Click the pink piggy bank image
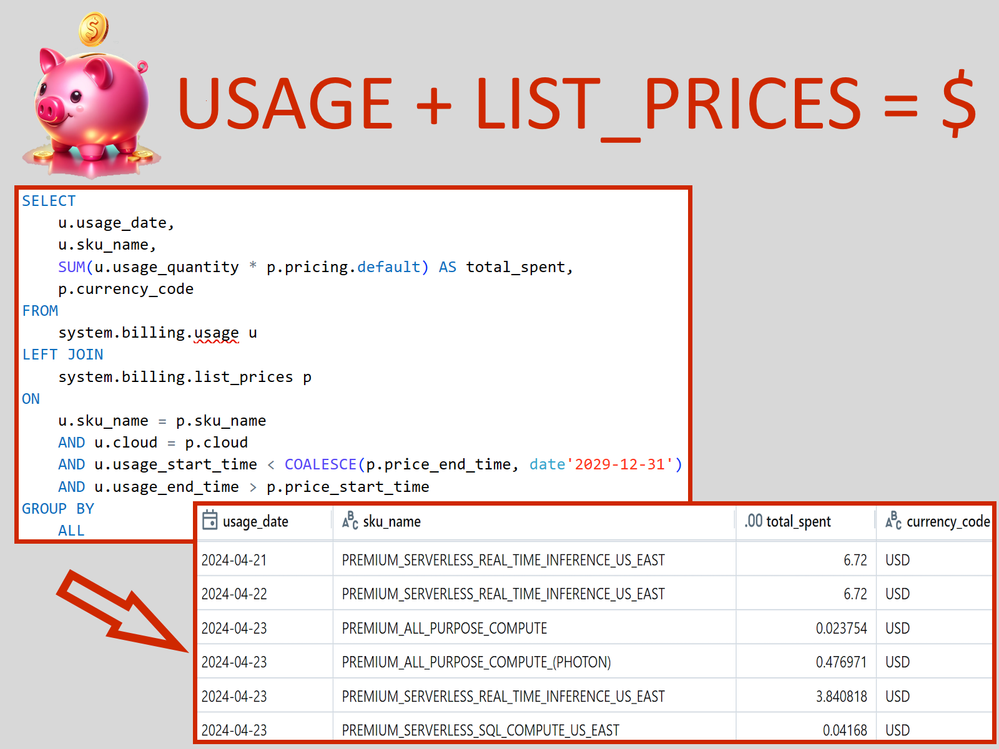 coord(90,110)
